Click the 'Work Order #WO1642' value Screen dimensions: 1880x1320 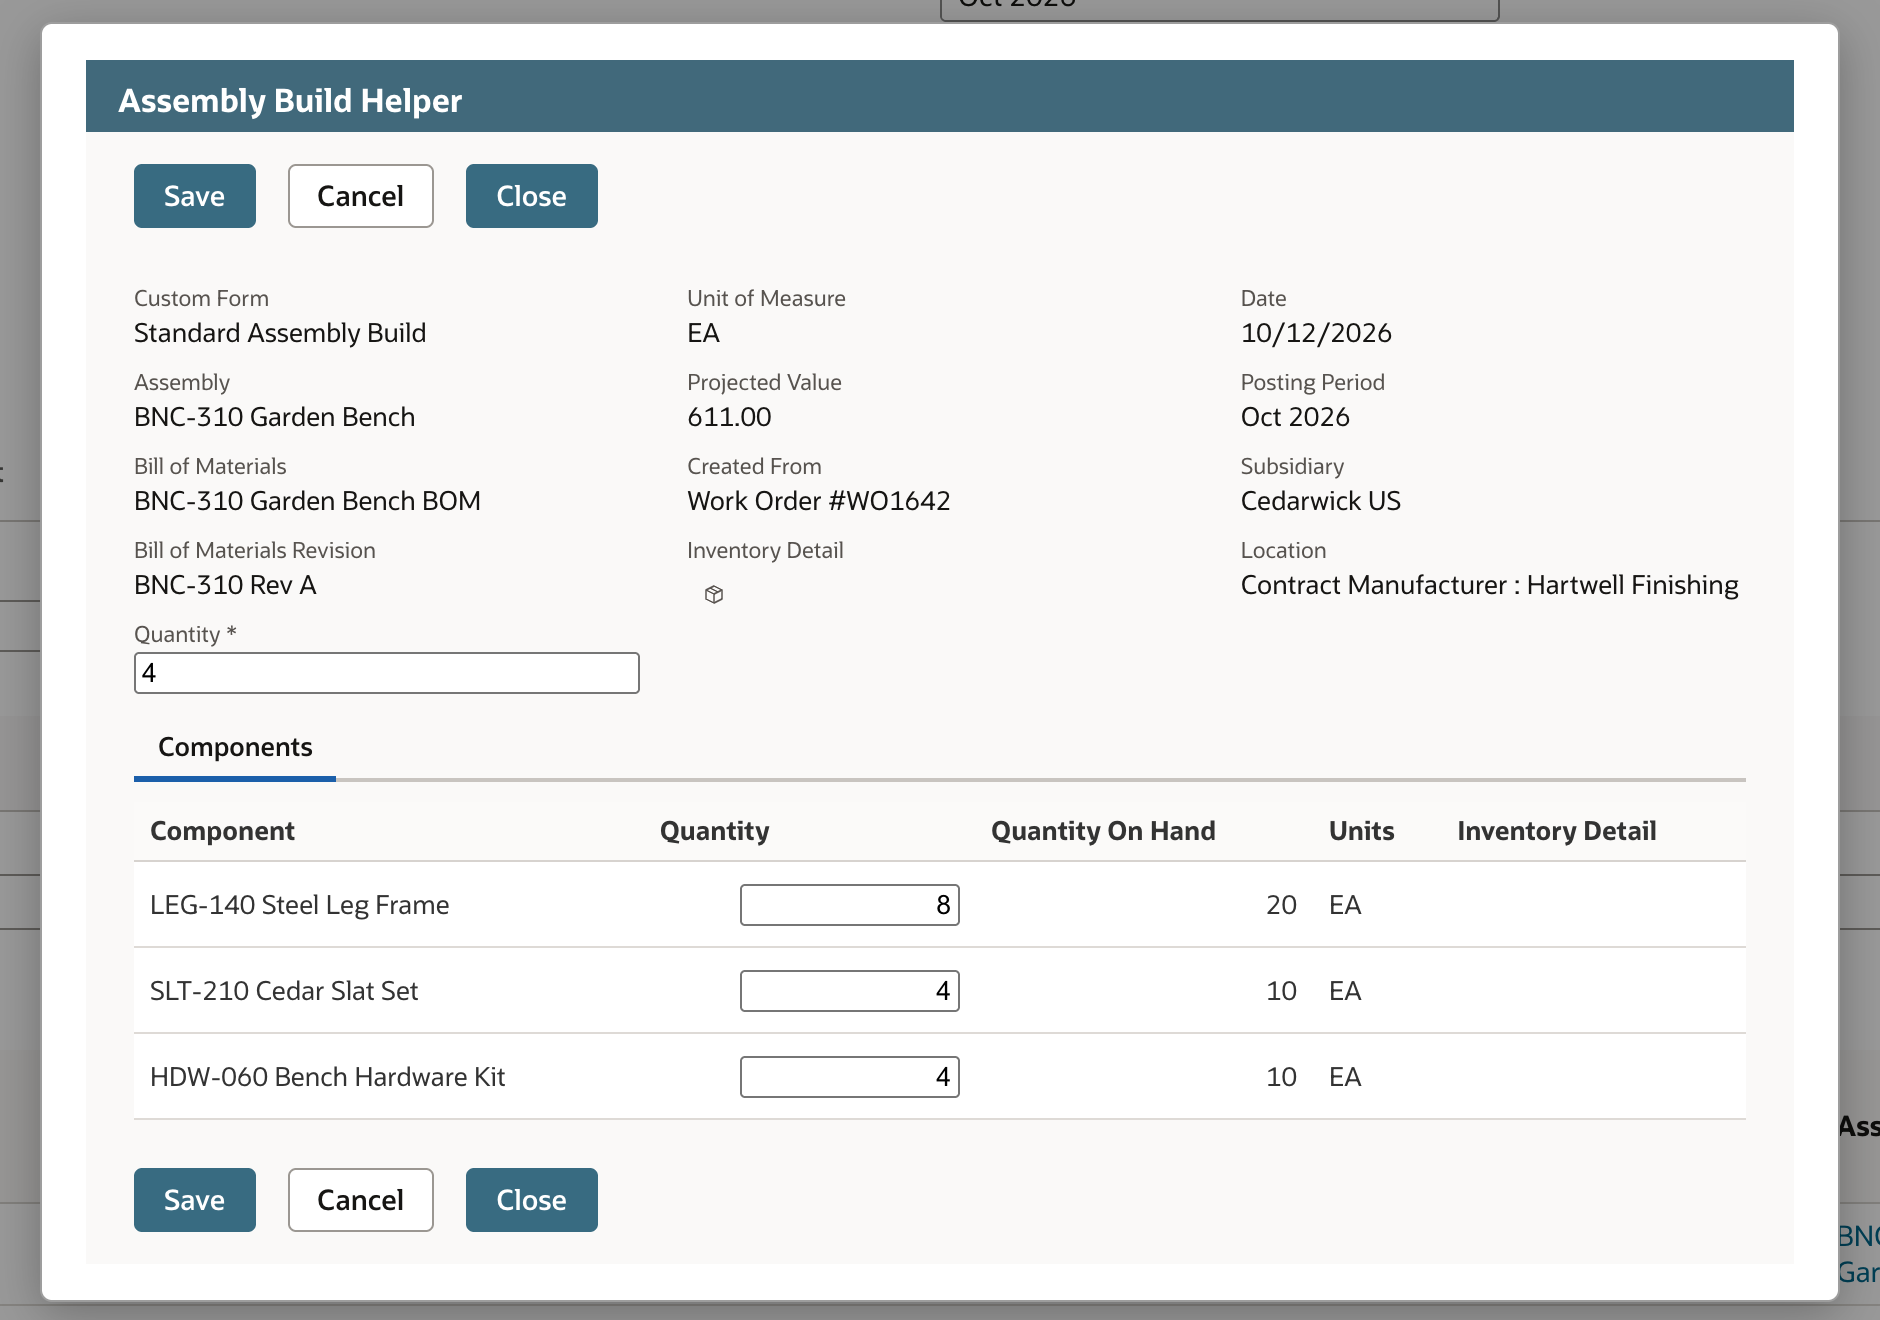point(819,501)
